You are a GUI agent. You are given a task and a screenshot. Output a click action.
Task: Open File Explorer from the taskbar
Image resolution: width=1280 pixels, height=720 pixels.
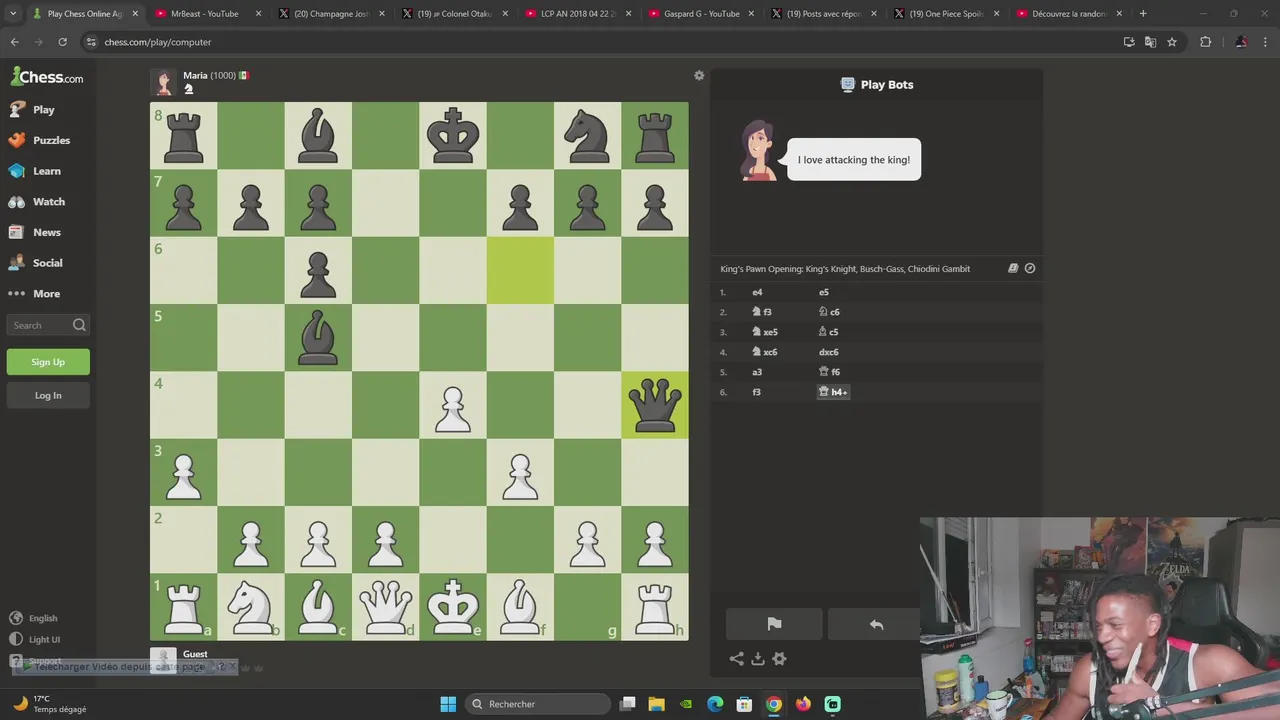(x=656, y=704)
